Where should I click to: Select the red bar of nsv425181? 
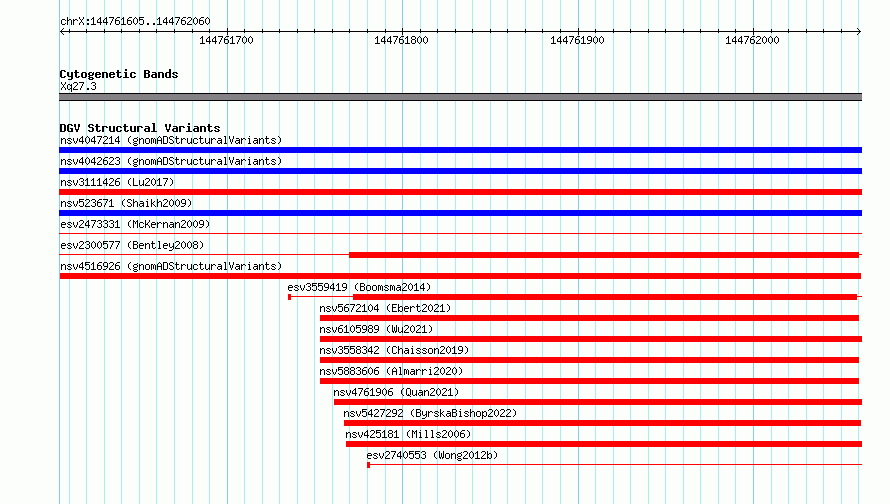pyautogui.click(x=604, y=444)
